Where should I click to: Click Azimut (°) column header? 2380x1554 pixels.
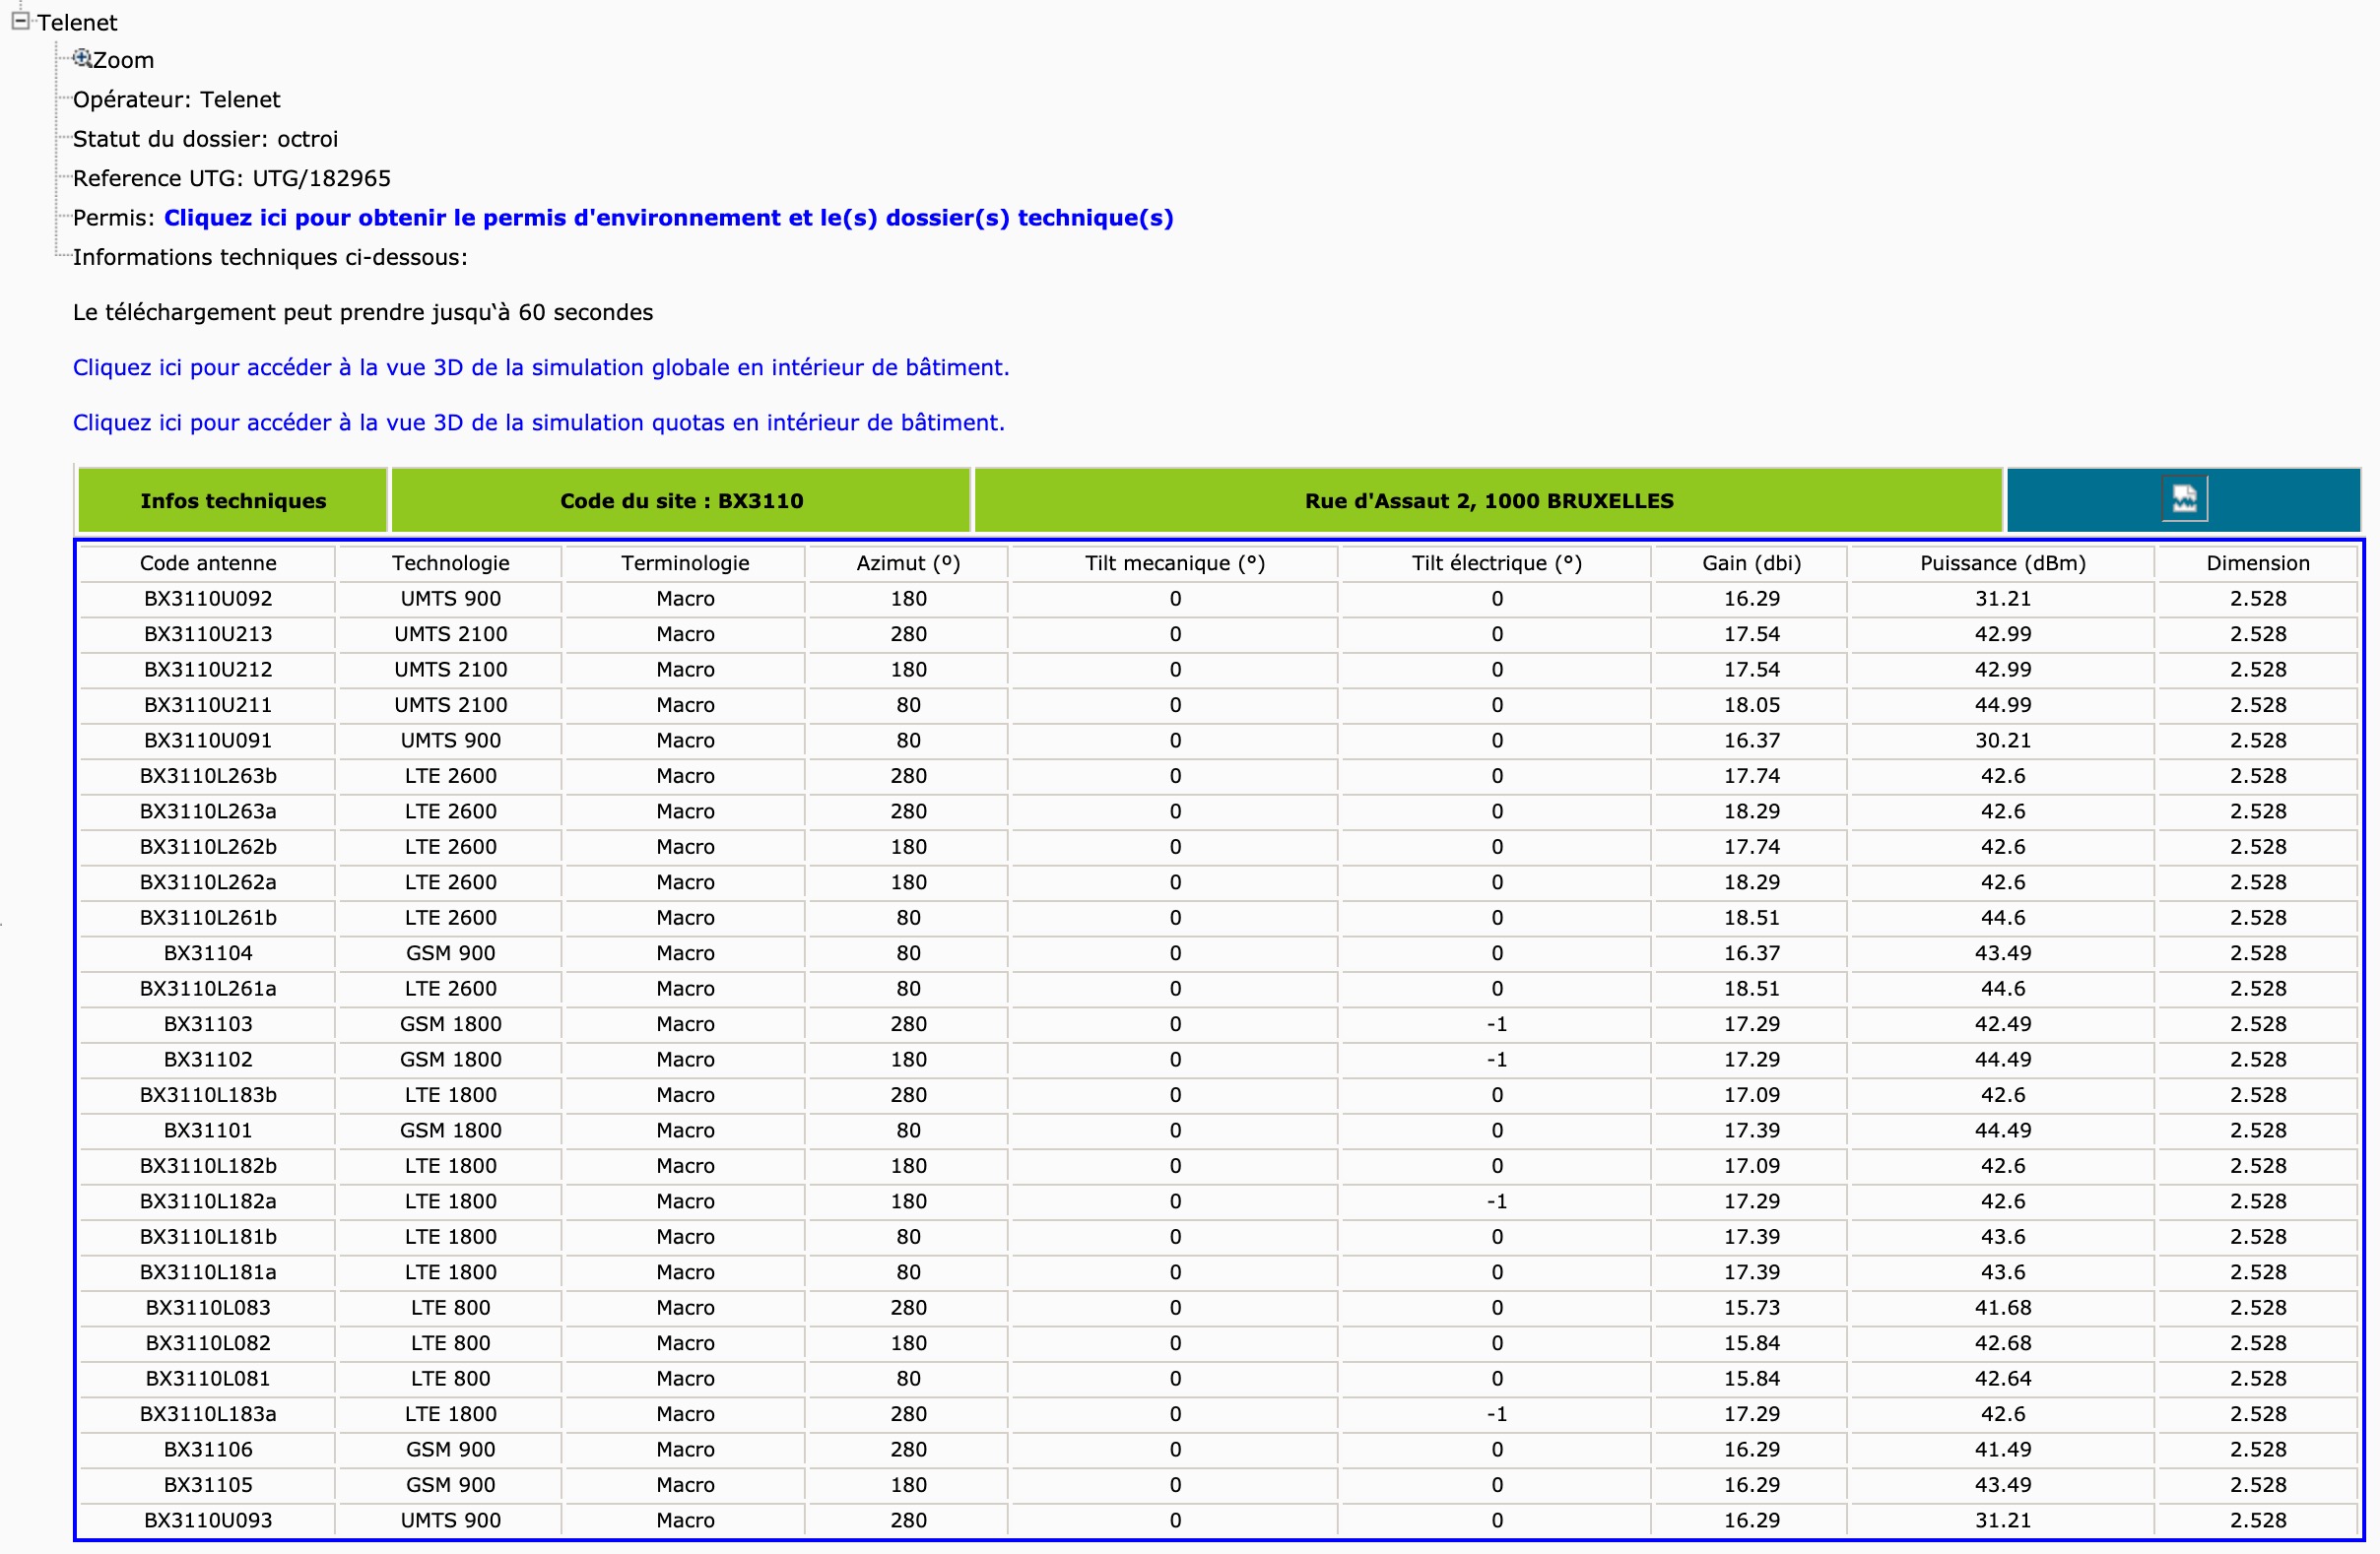(908, 563)
